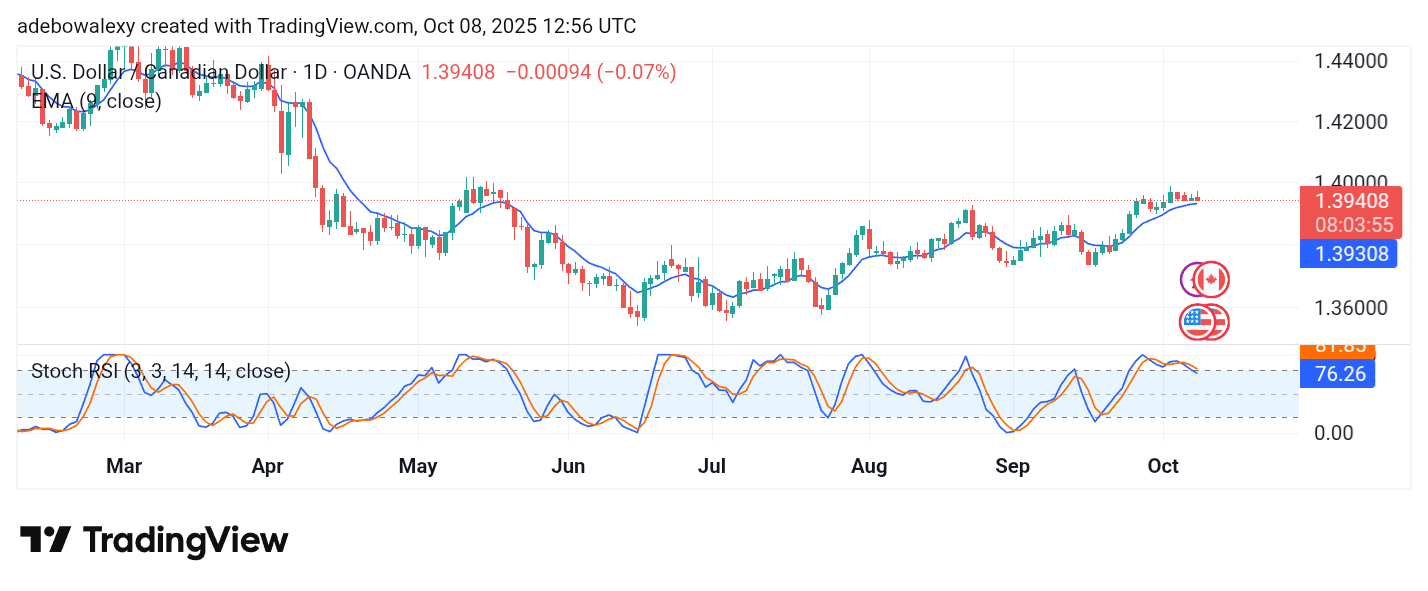Click the Aug label on time axis
Screen dimensions: 1428x591
867,466
